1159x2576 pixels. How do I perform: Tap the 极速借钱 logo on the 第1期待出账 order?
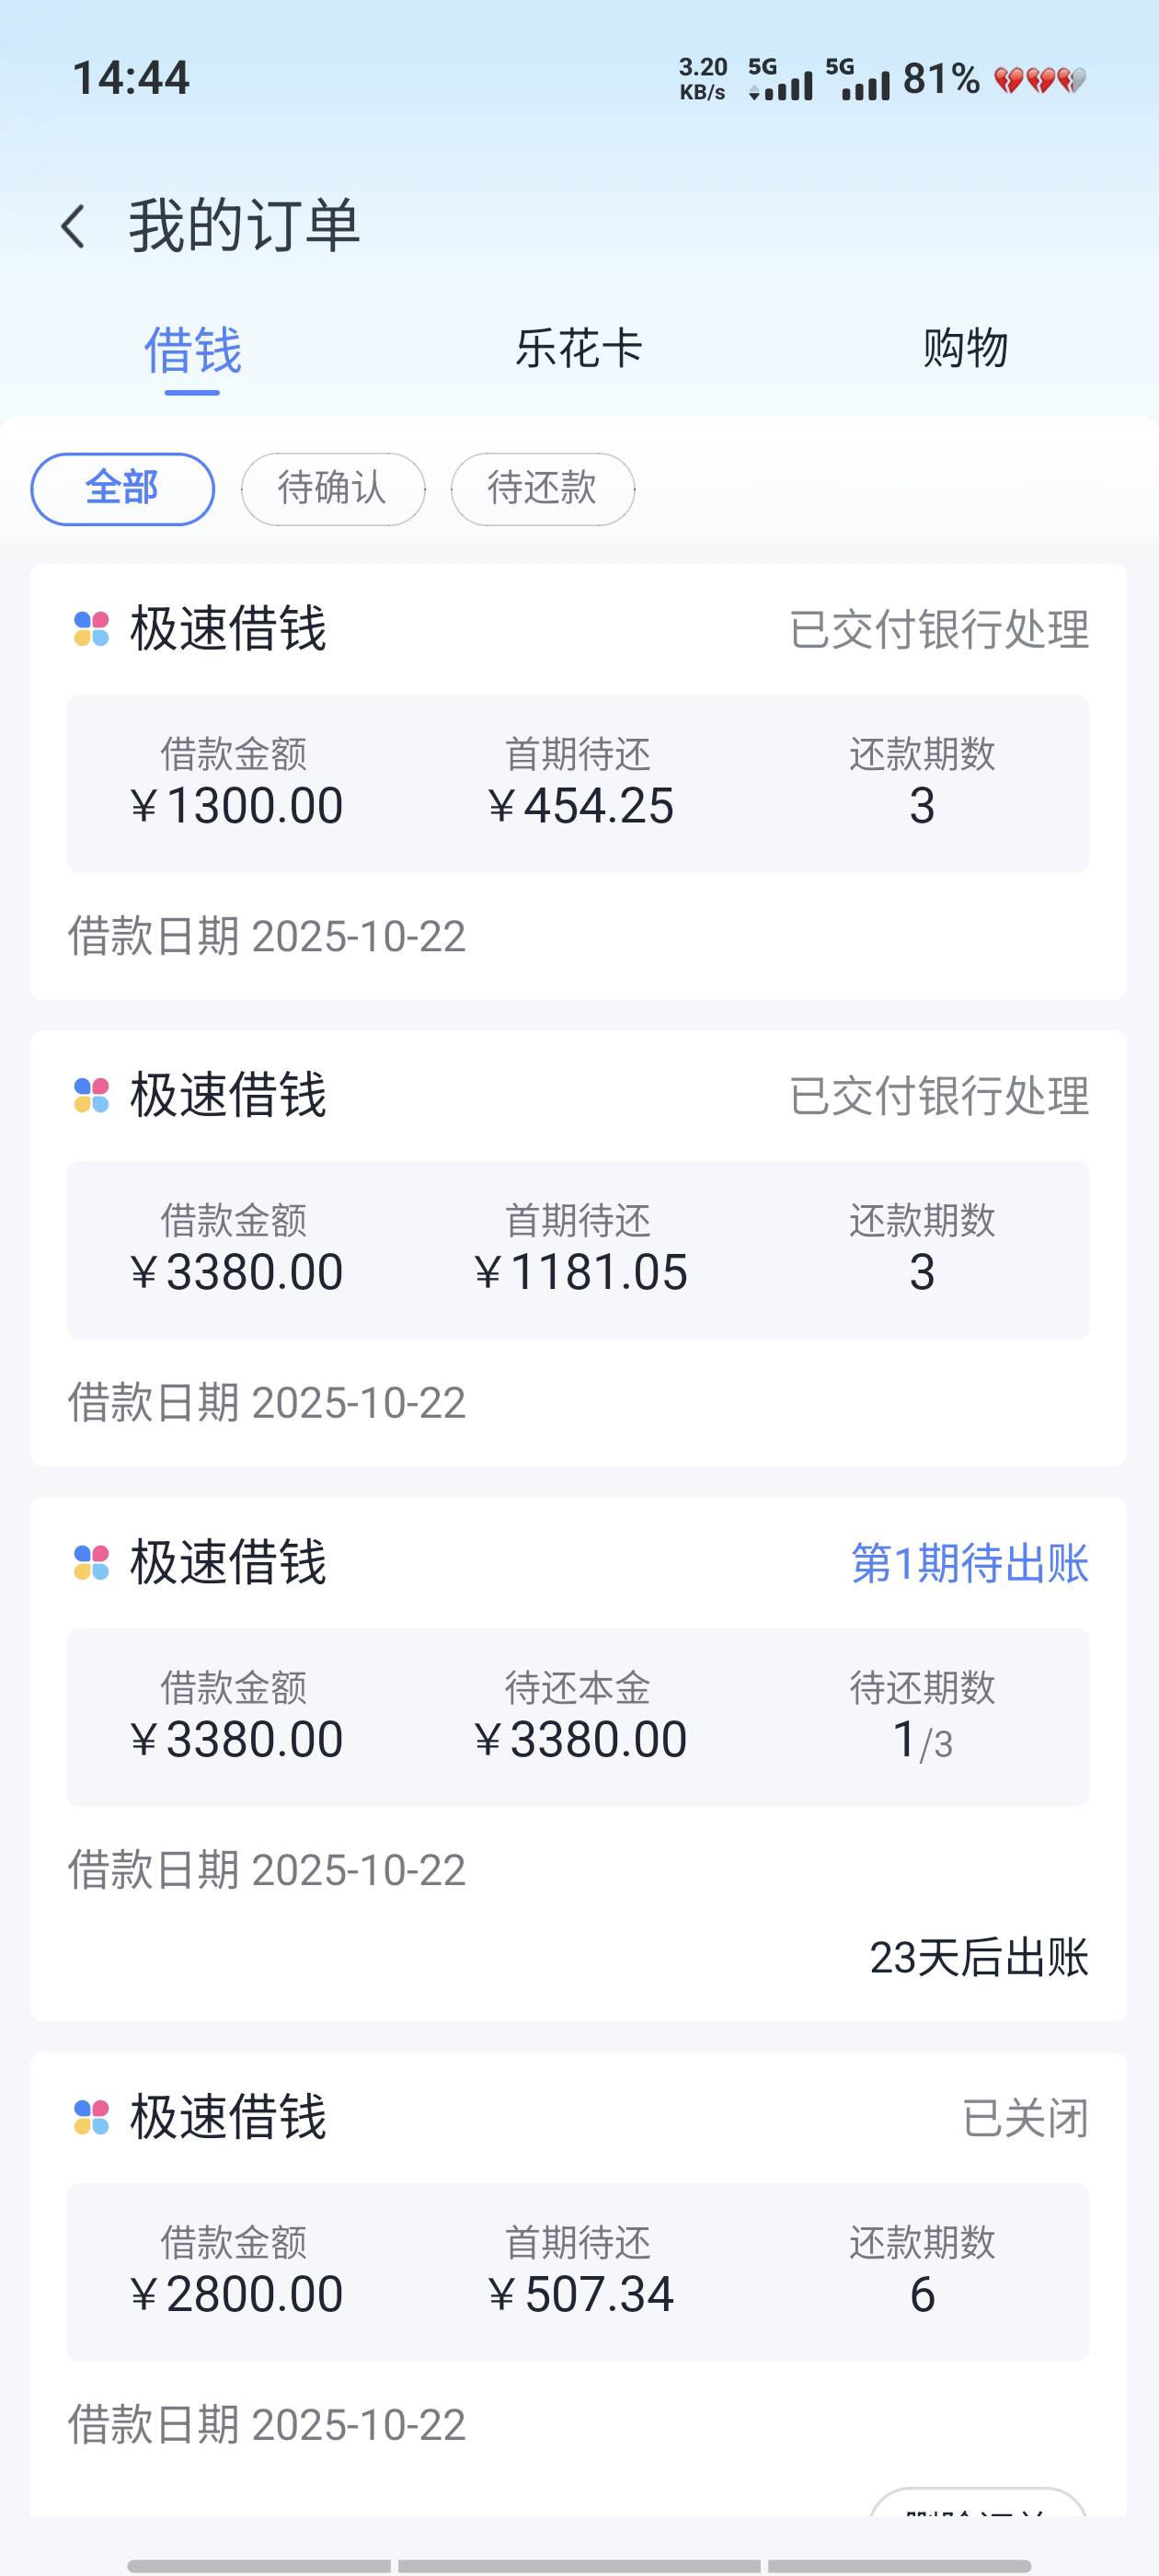click(x=91, y=1562)
